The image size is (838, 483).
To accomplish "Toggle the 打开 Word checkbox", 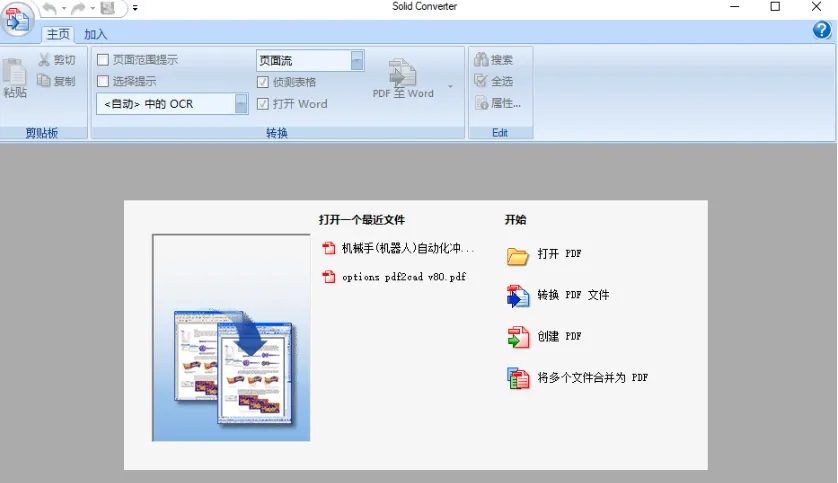I will [x=262, y=104].
